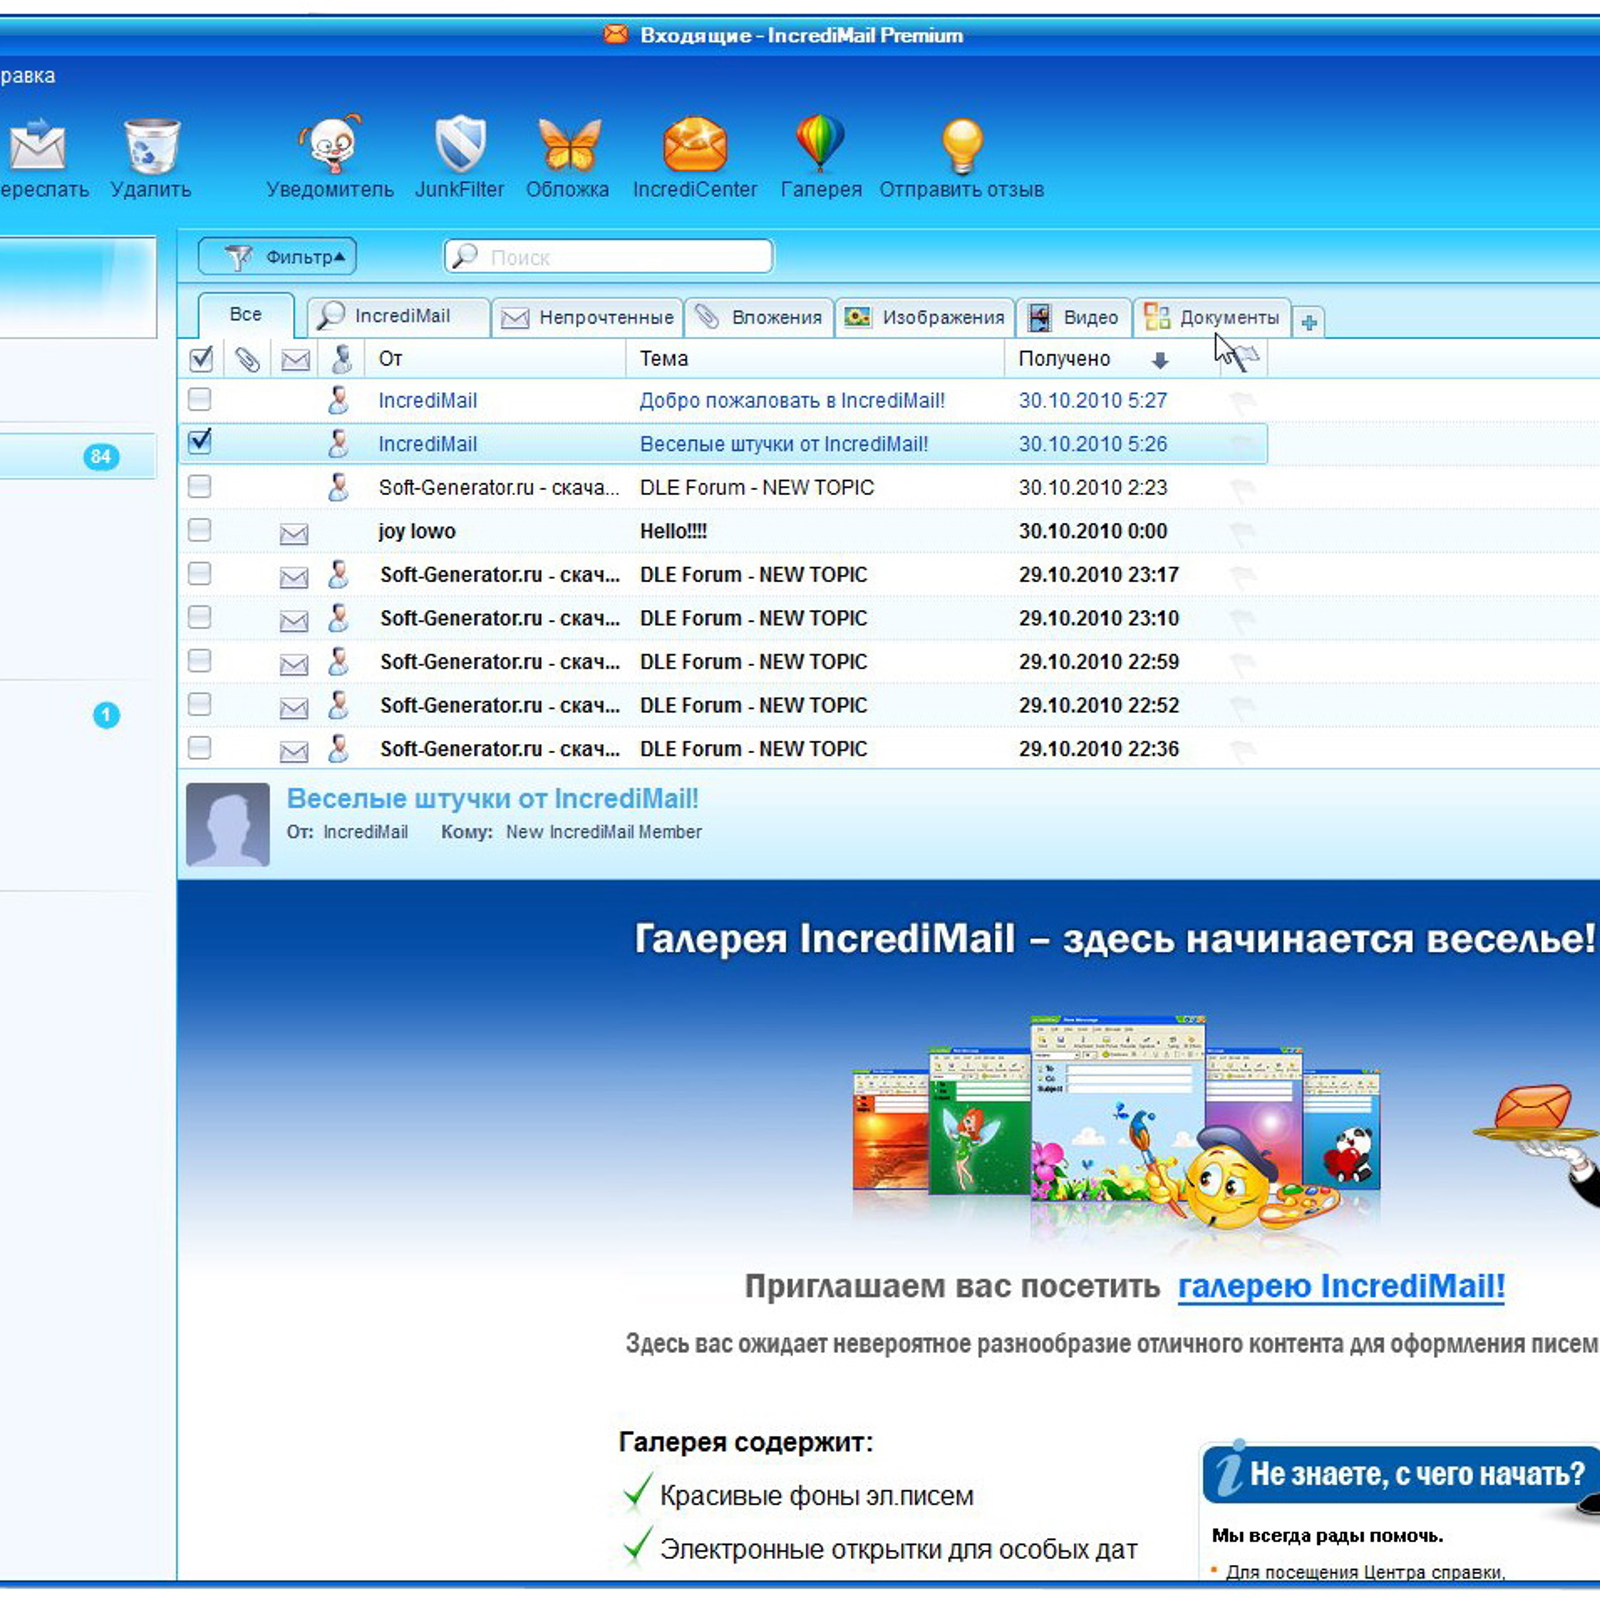The width and height of the screenshot is (1600, 1600).
Task: Follow the галерею IncrediMail! link
Action: click(x=1341, y=1286)
